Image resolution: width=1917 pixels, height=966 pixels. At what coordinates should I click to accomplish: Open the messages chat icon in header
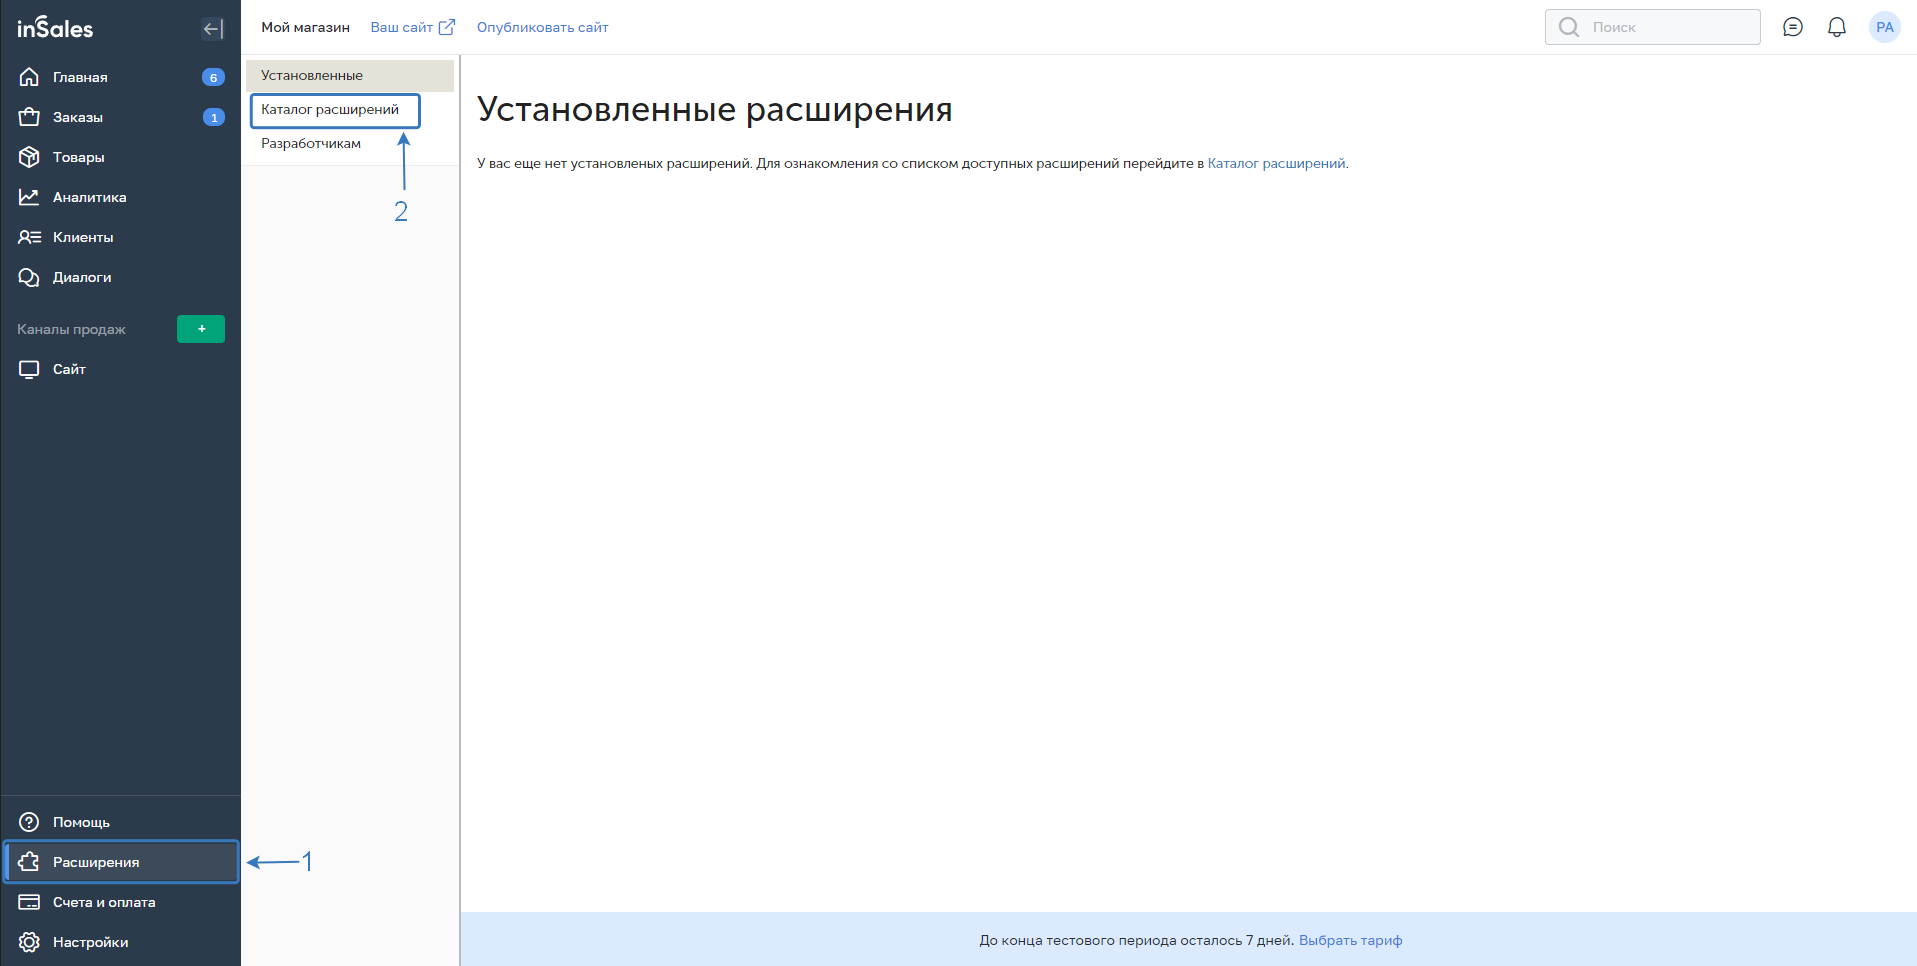pyautogui.click(x=1793, y=27)
